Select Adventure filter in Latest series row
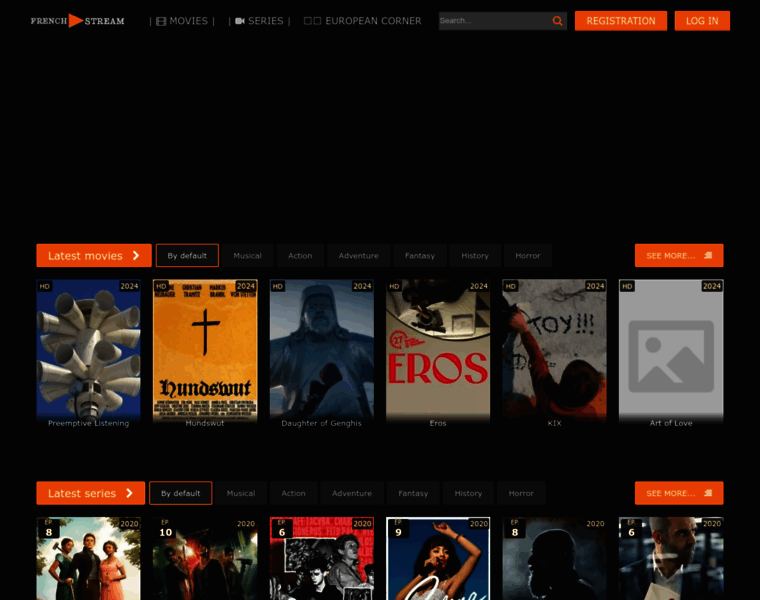Image resolution: width=760 pixels, height=600 pixels. click(x=352, y=493)
